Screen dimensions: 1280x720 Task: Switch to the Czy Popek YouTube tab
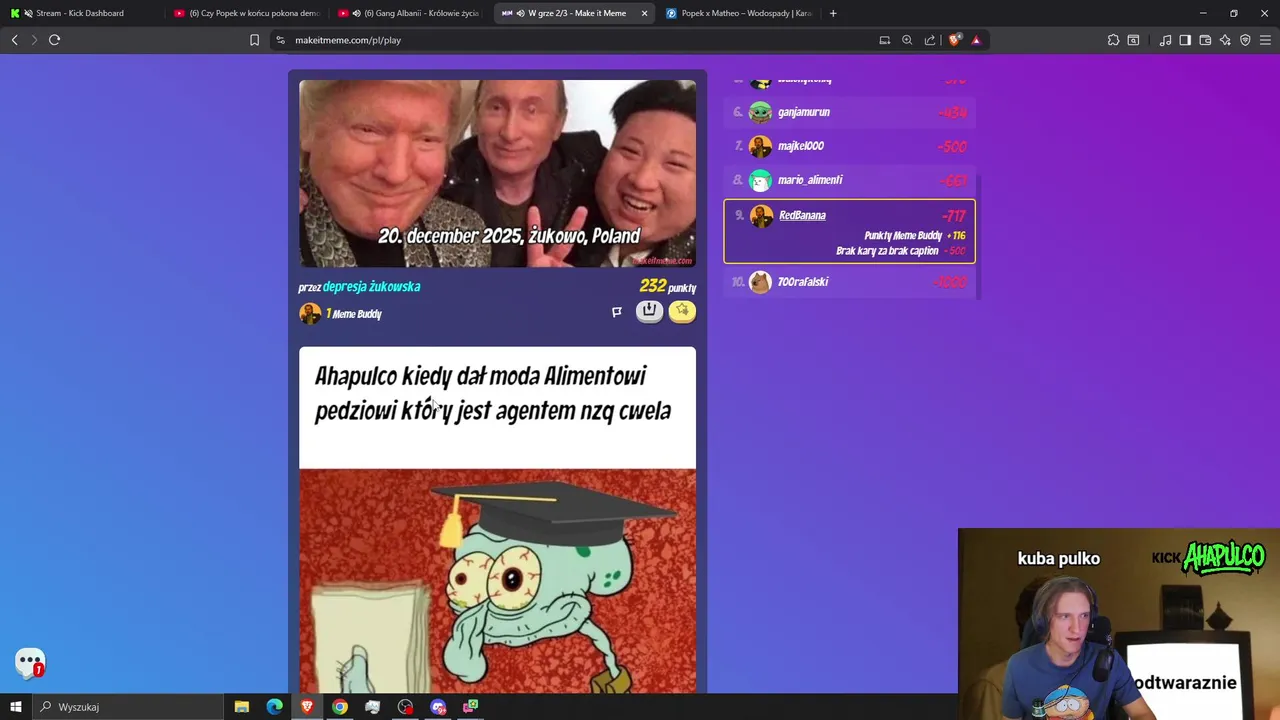click(247, 13)
